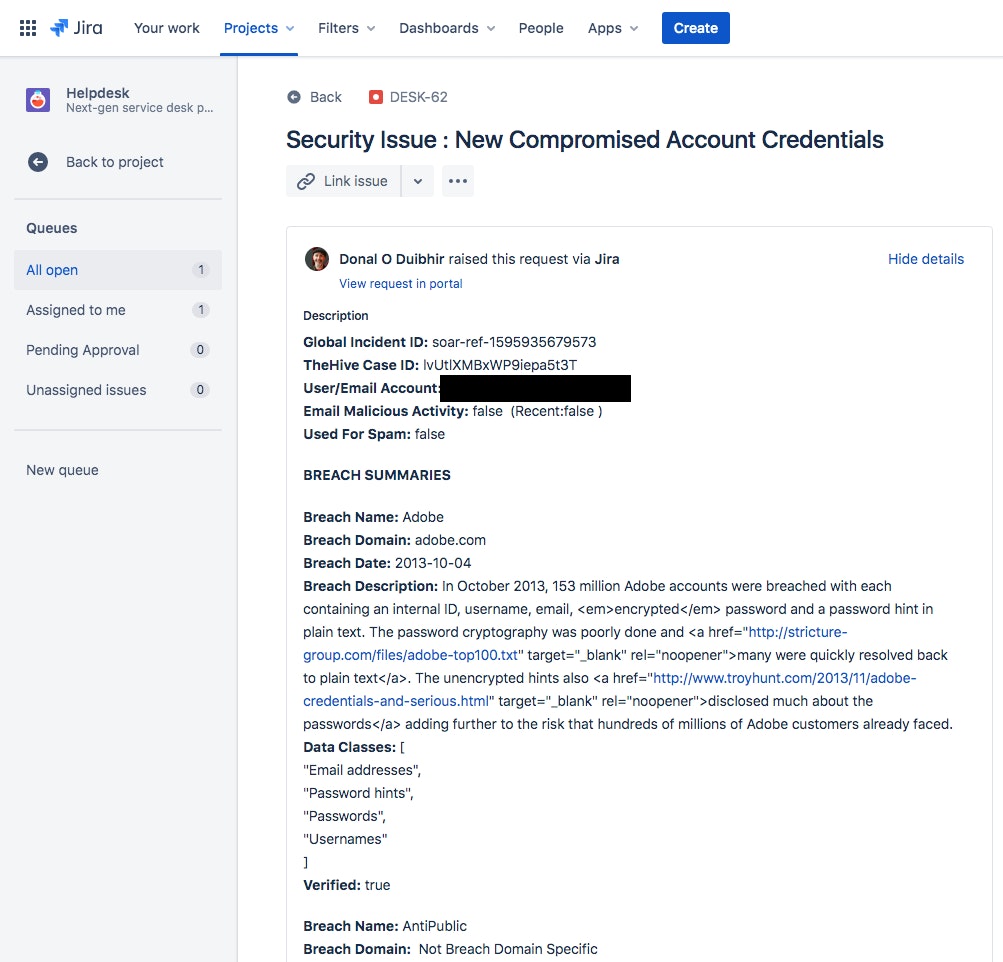Open the app switcher grid icon
The image size is (1003, 962).
click(28, 28)
